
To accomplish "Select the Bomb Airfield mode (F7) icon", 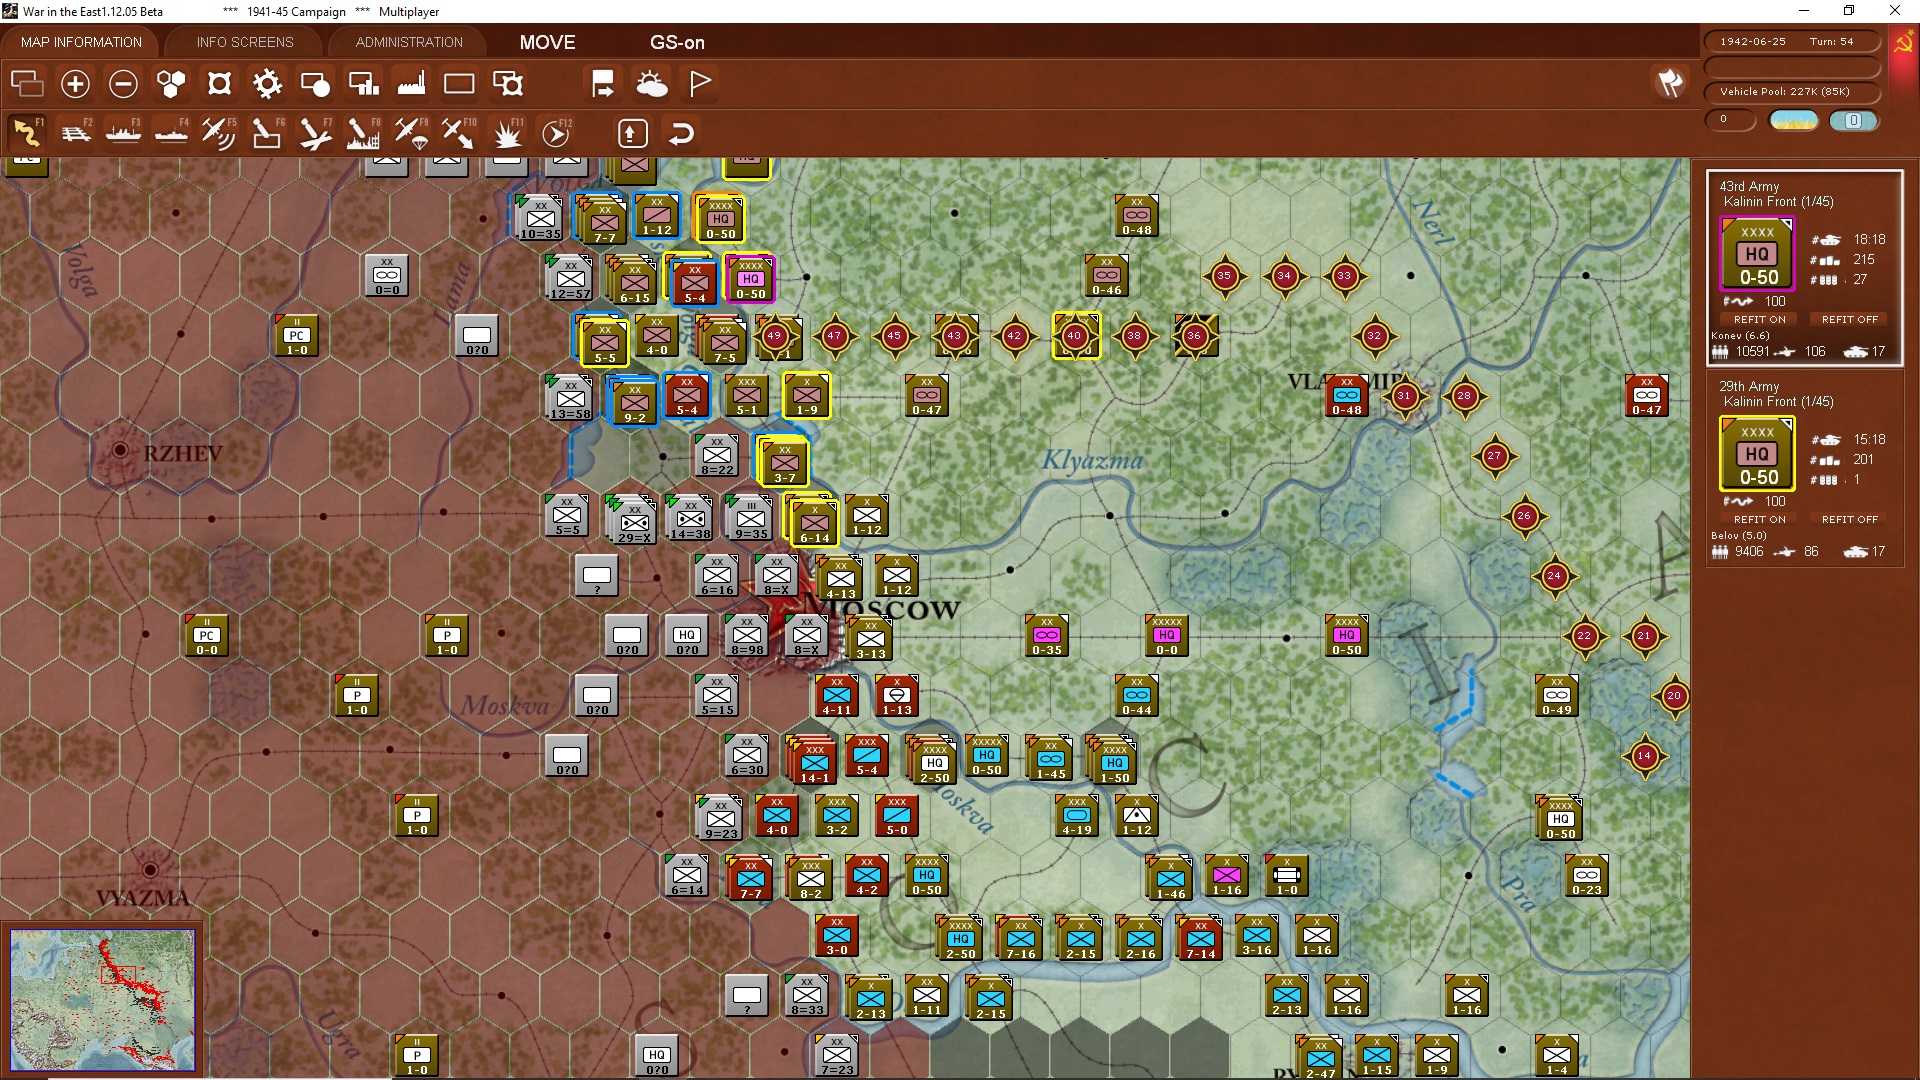I will [315, 133].
